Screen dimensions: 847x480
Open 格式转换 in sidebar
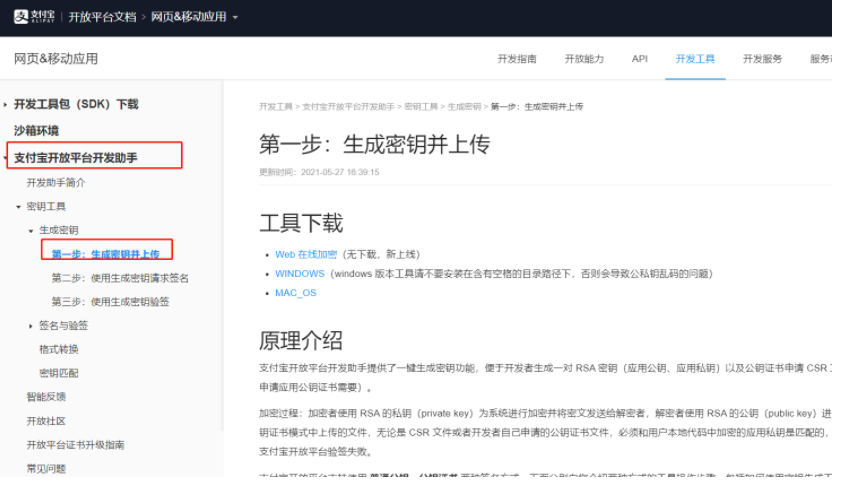(58, 349)
